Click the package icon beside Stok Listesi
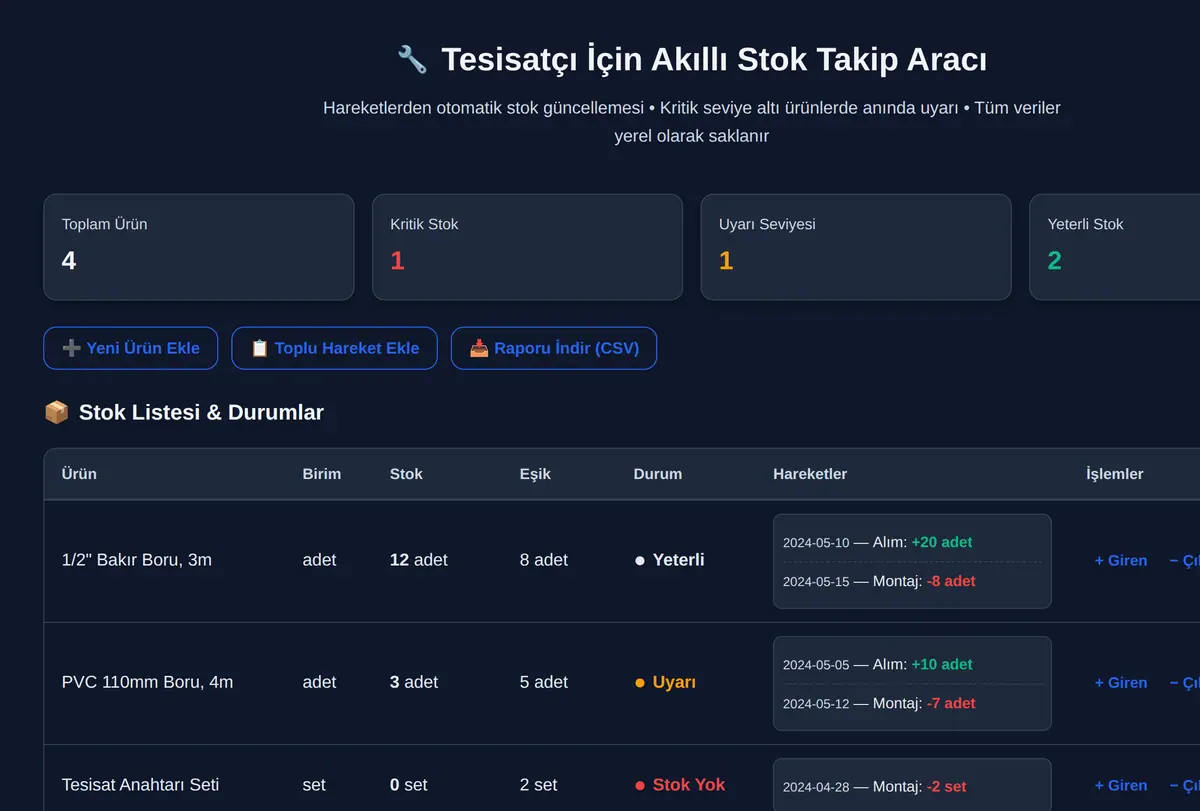This screenshot has height=811, width=1200. coord(57,412)
